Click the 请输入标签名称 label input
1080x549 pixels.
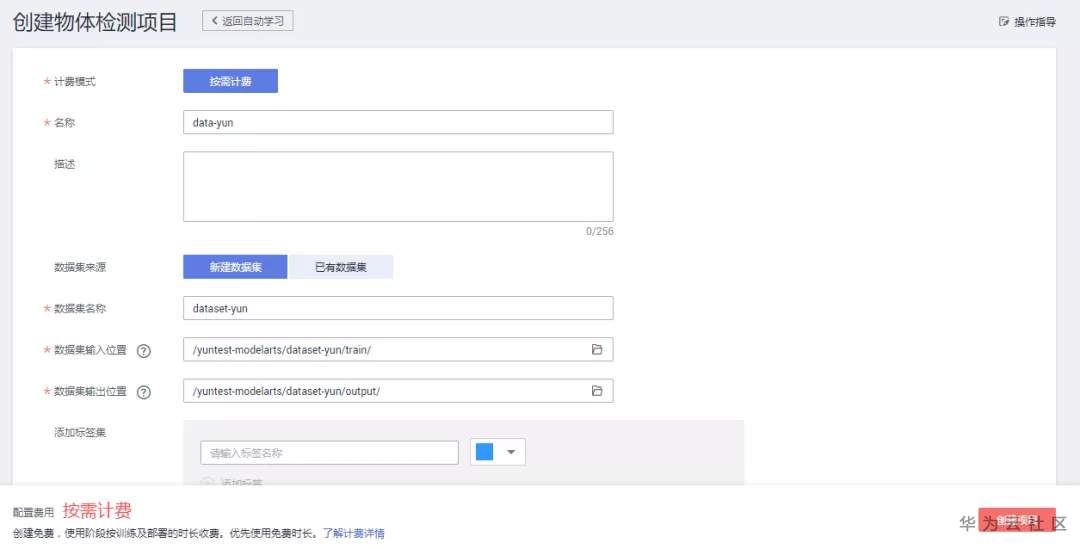(329, 453)
